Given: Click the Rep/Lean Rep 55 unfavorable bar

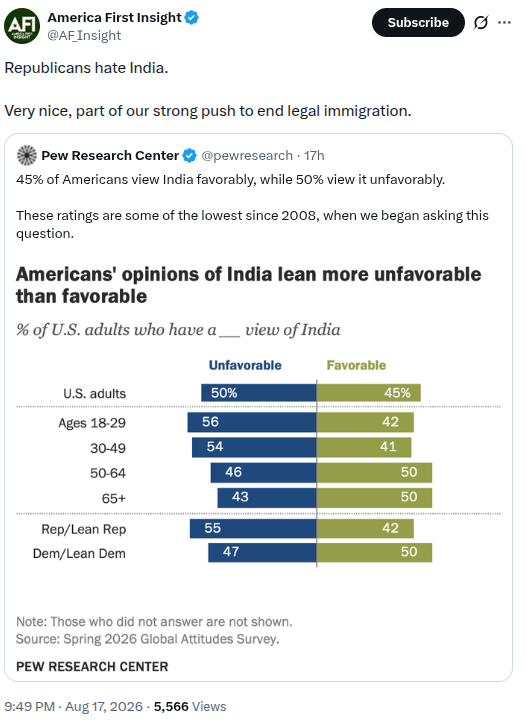Looking at the screenshot, I should (253, 529).
